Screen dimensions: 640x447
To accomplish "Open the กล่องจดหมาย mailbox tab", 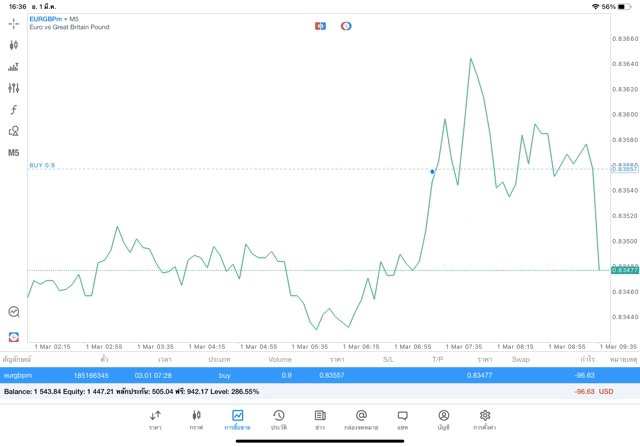I will (361, 420).
